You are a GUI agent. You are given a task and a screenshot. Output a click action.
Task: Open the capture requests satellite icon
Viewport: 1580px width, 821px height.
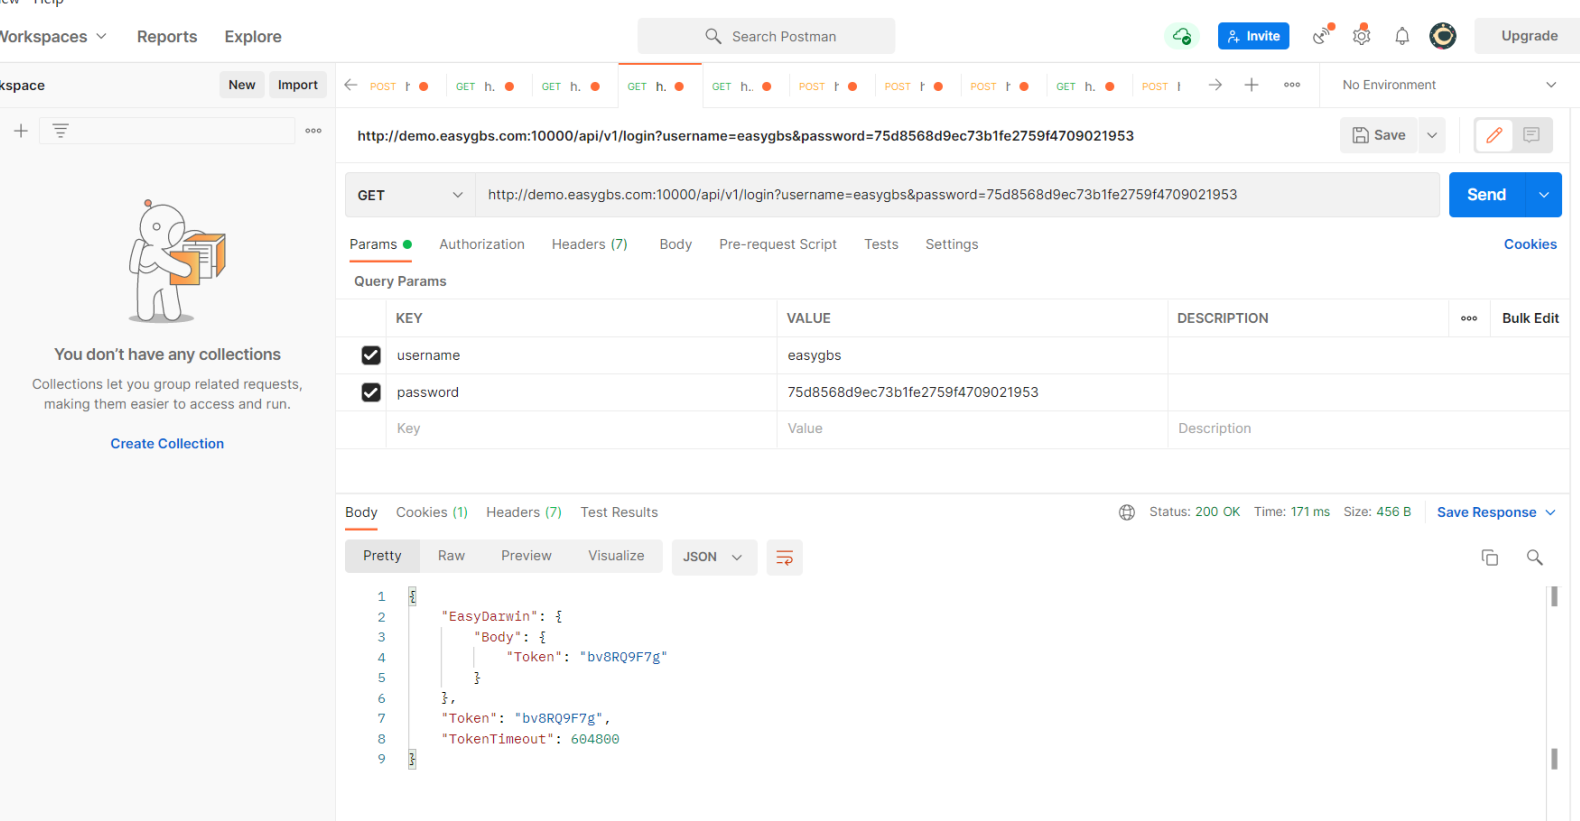[1323, 36]
